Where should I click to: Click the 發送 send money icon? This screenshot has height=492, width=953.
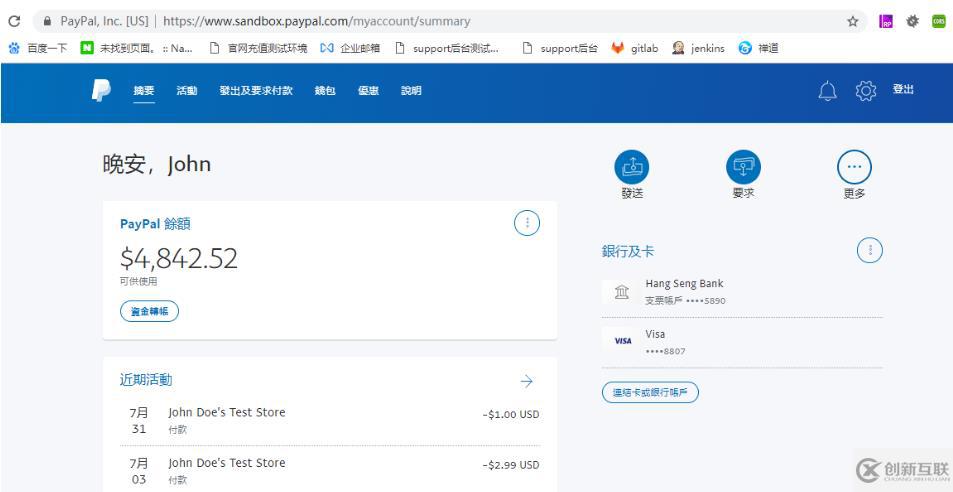632,167
